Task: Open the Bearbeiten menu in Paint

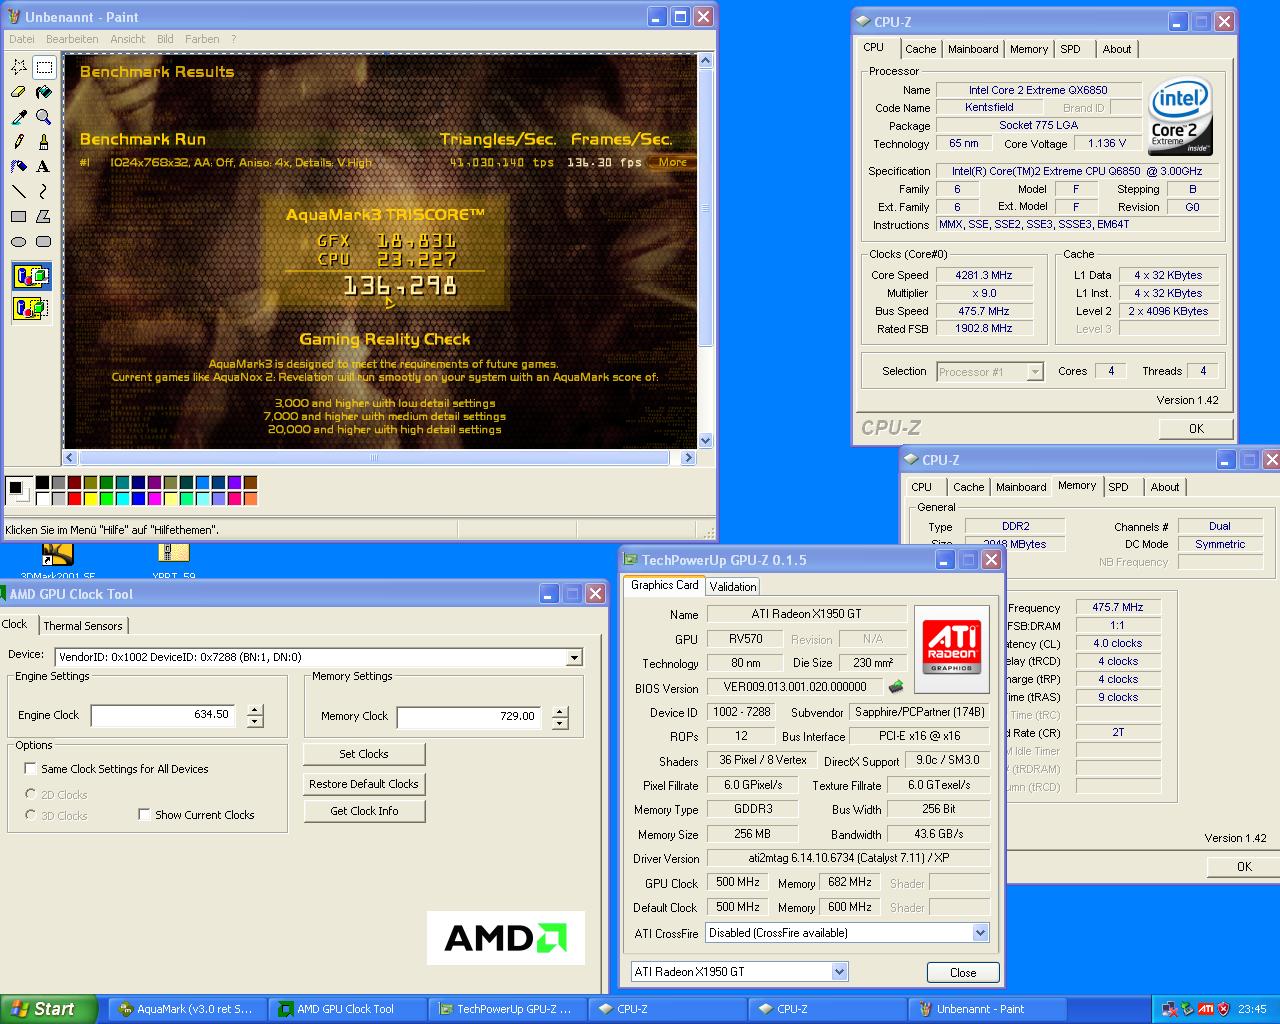Action: coord(72,39)
